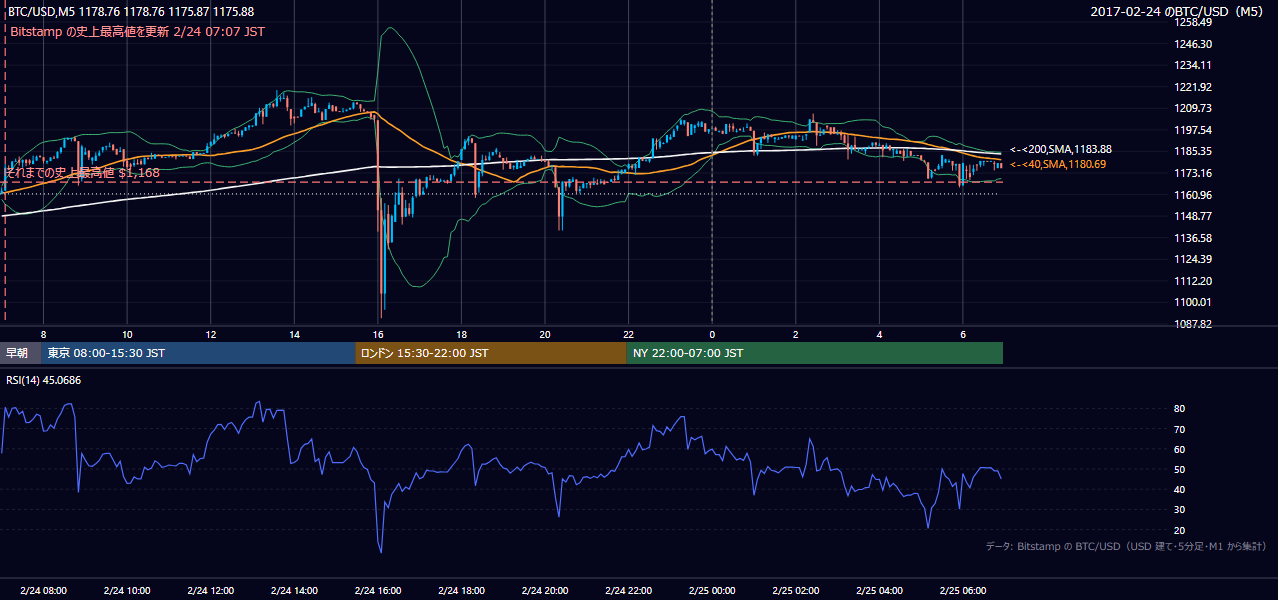Click hour label 12 under the price chart

(x=211, y=334)
